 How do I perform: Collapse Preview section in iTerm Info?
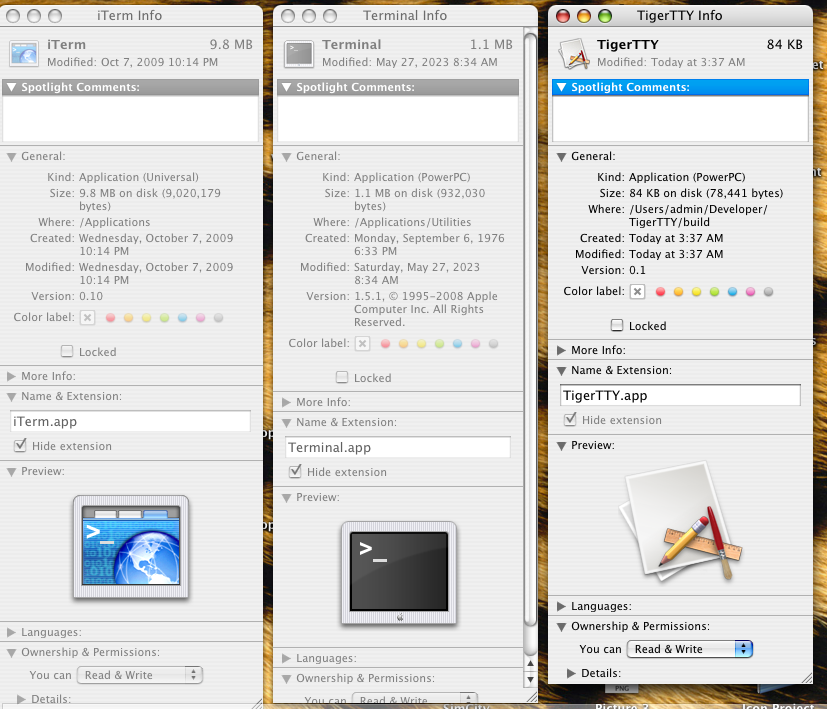[11, 472]
